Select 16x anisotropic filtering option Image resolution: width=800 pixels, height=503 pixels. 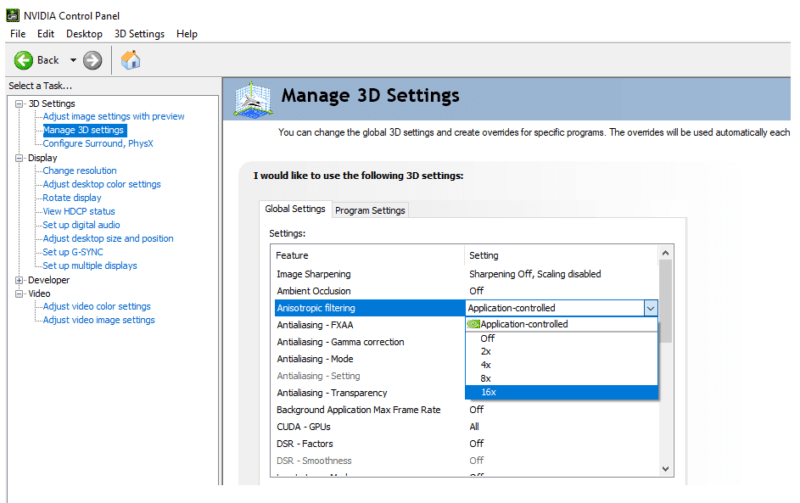point(488,392)
